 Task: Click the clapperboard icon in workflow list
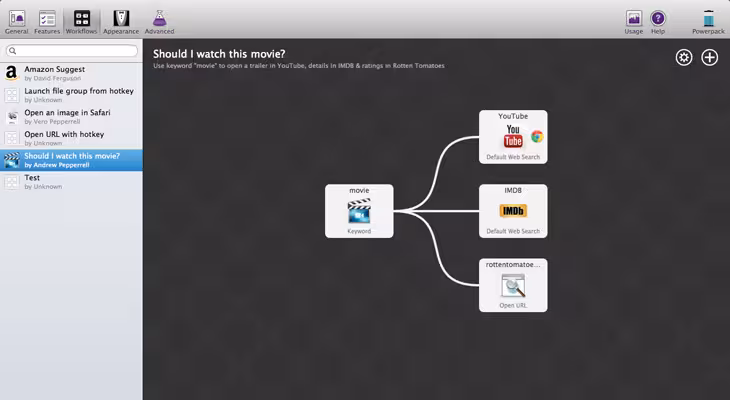pos(12,160)
